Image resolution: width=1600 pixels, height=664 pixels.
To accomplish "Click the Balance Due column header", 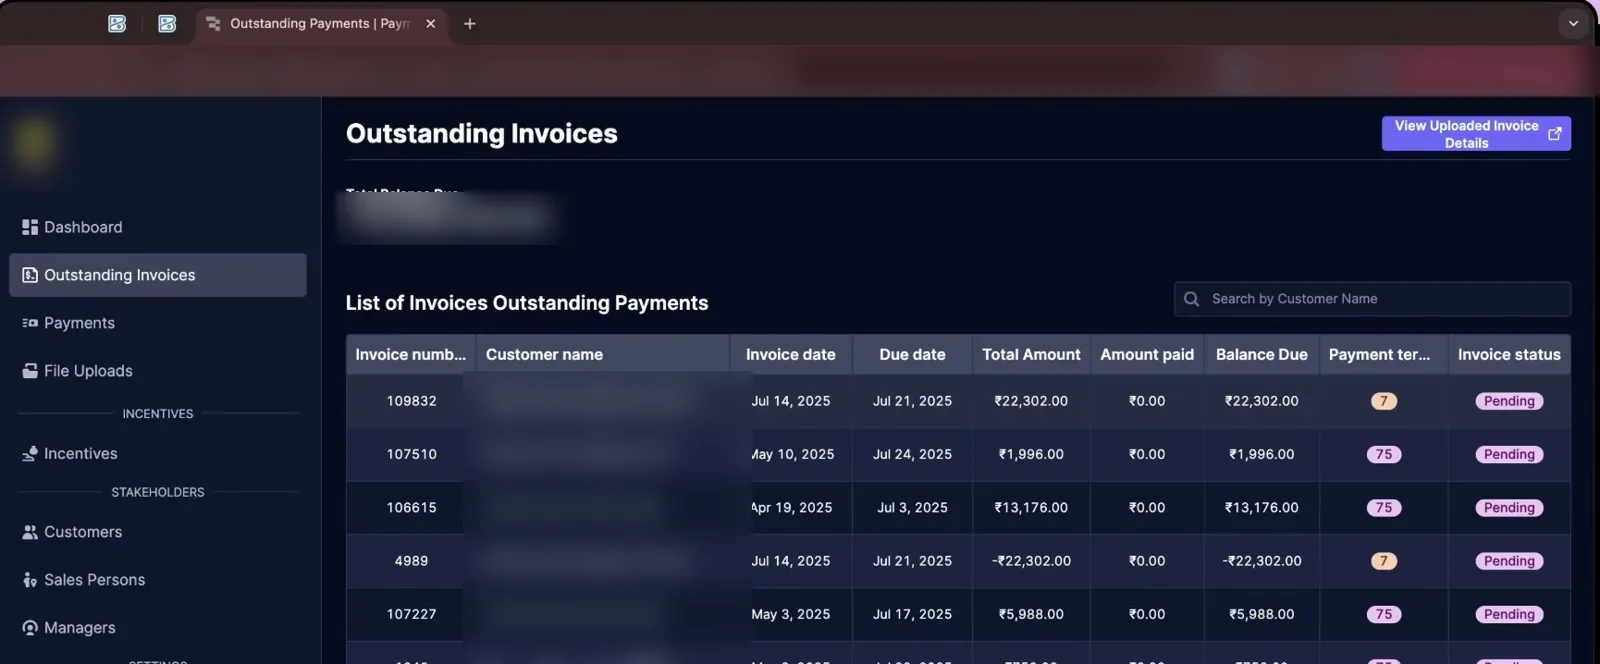I will 1262,355.
